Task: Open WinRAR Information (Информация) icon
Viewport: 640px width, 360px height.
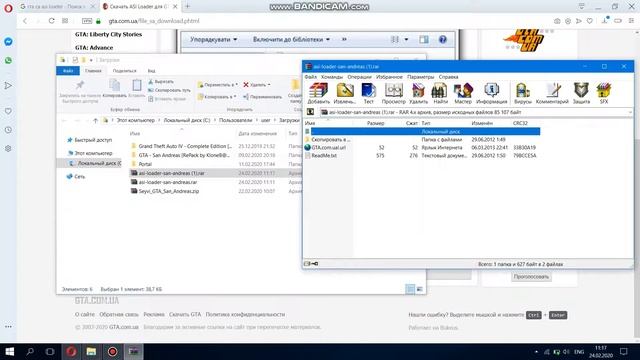Action: click(x=491, y=93)
